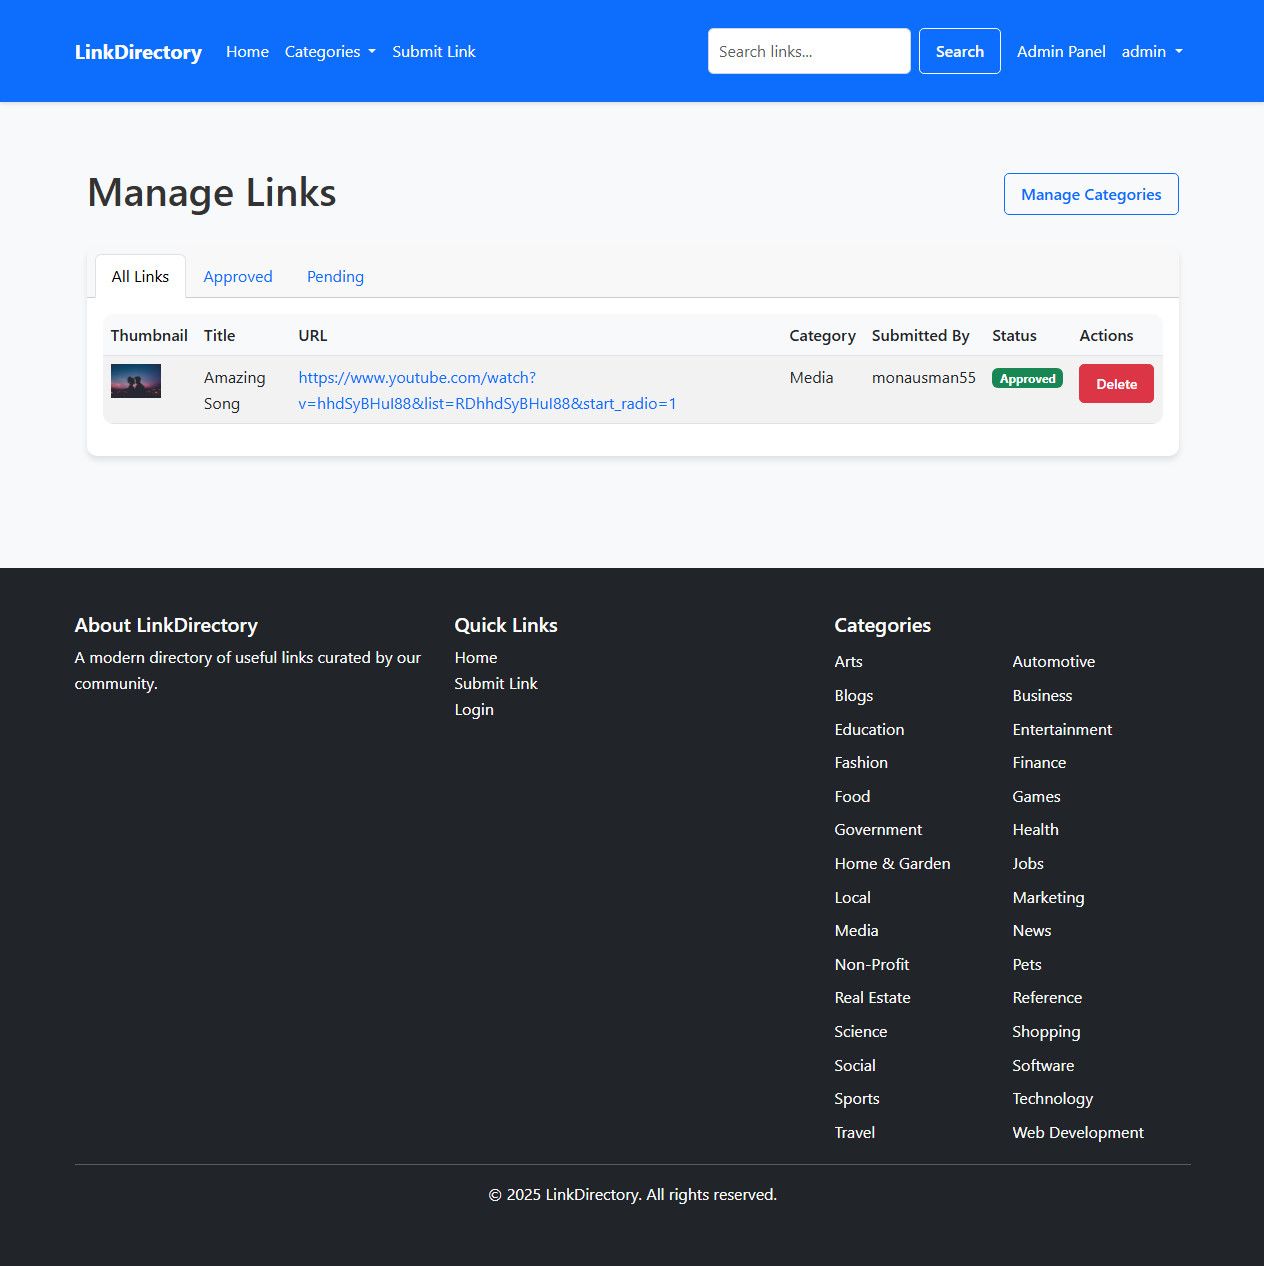1264x1266 pixels.
Task: Expand the Categories dropdown in navbar
Action: coord(330,52)
